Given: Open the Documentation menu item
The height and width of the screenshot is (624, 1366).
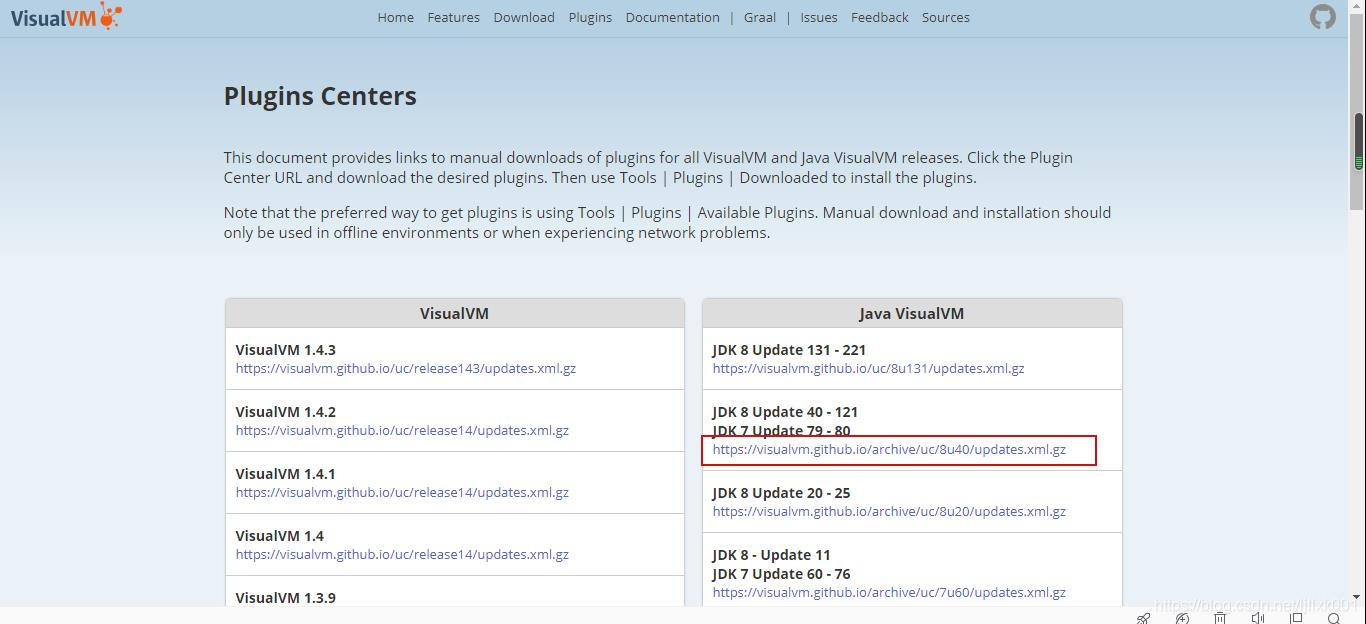Looking at the screenshot, I should pyautogui.click(x=672, y=17).
